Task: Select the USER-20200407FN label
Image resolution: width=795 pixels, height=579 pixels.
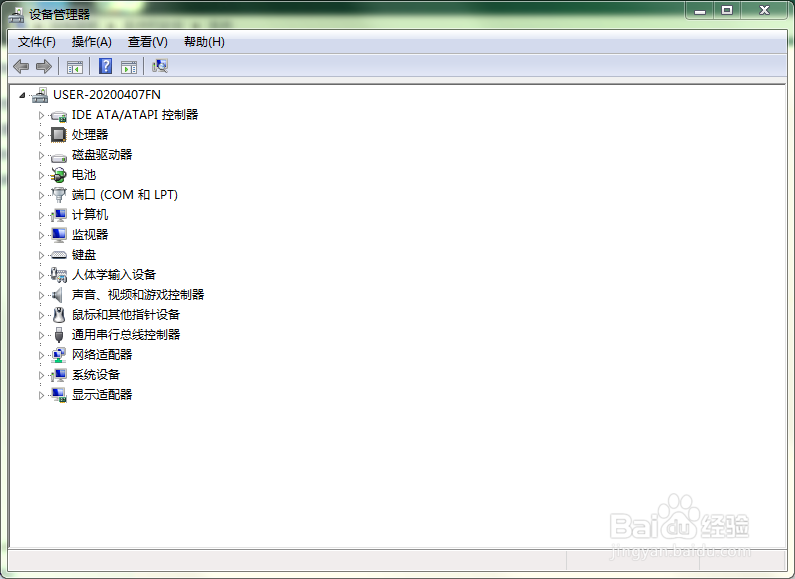Action: [x=107, y=95]
